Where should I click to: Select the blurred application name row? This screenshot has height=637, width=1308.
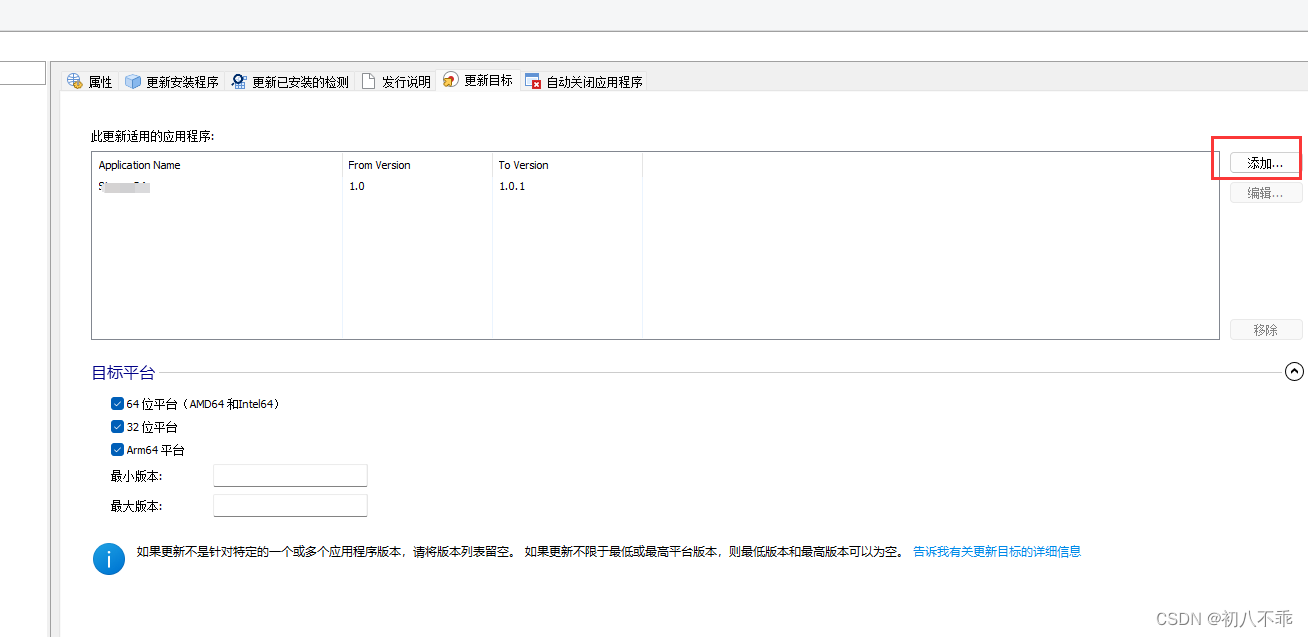(124, 187)
